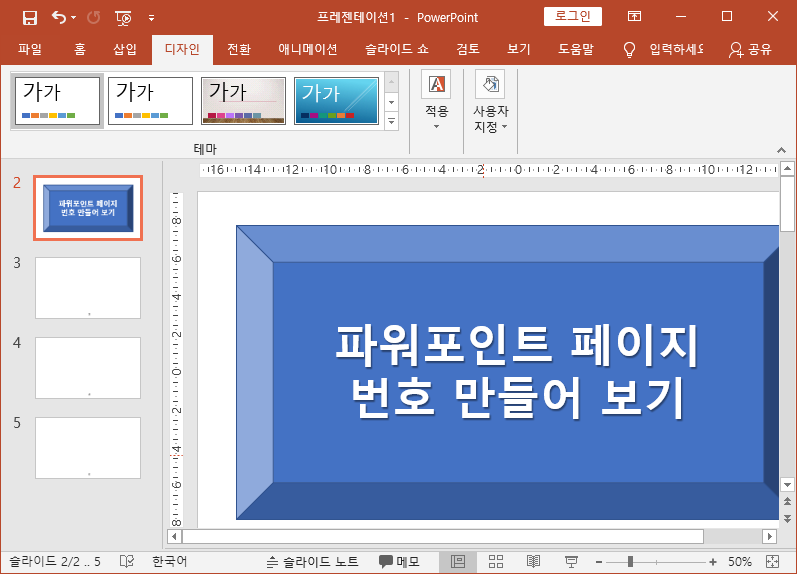Collapse the ribbon with the chevron
The width and height of the screenshot is (797, 574).
click(x=781, y=150)
